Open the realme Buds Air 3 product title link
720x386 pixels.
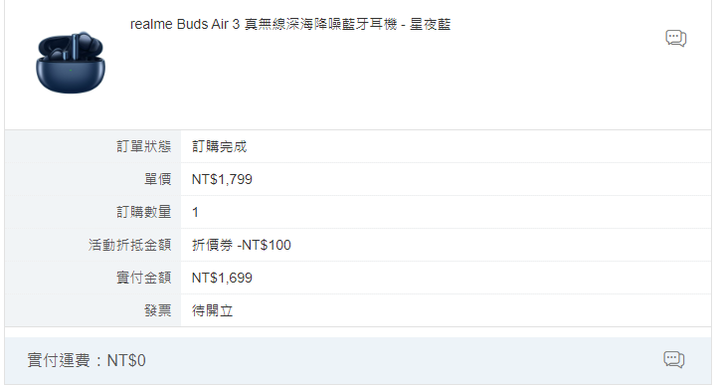tap(290, 24)
